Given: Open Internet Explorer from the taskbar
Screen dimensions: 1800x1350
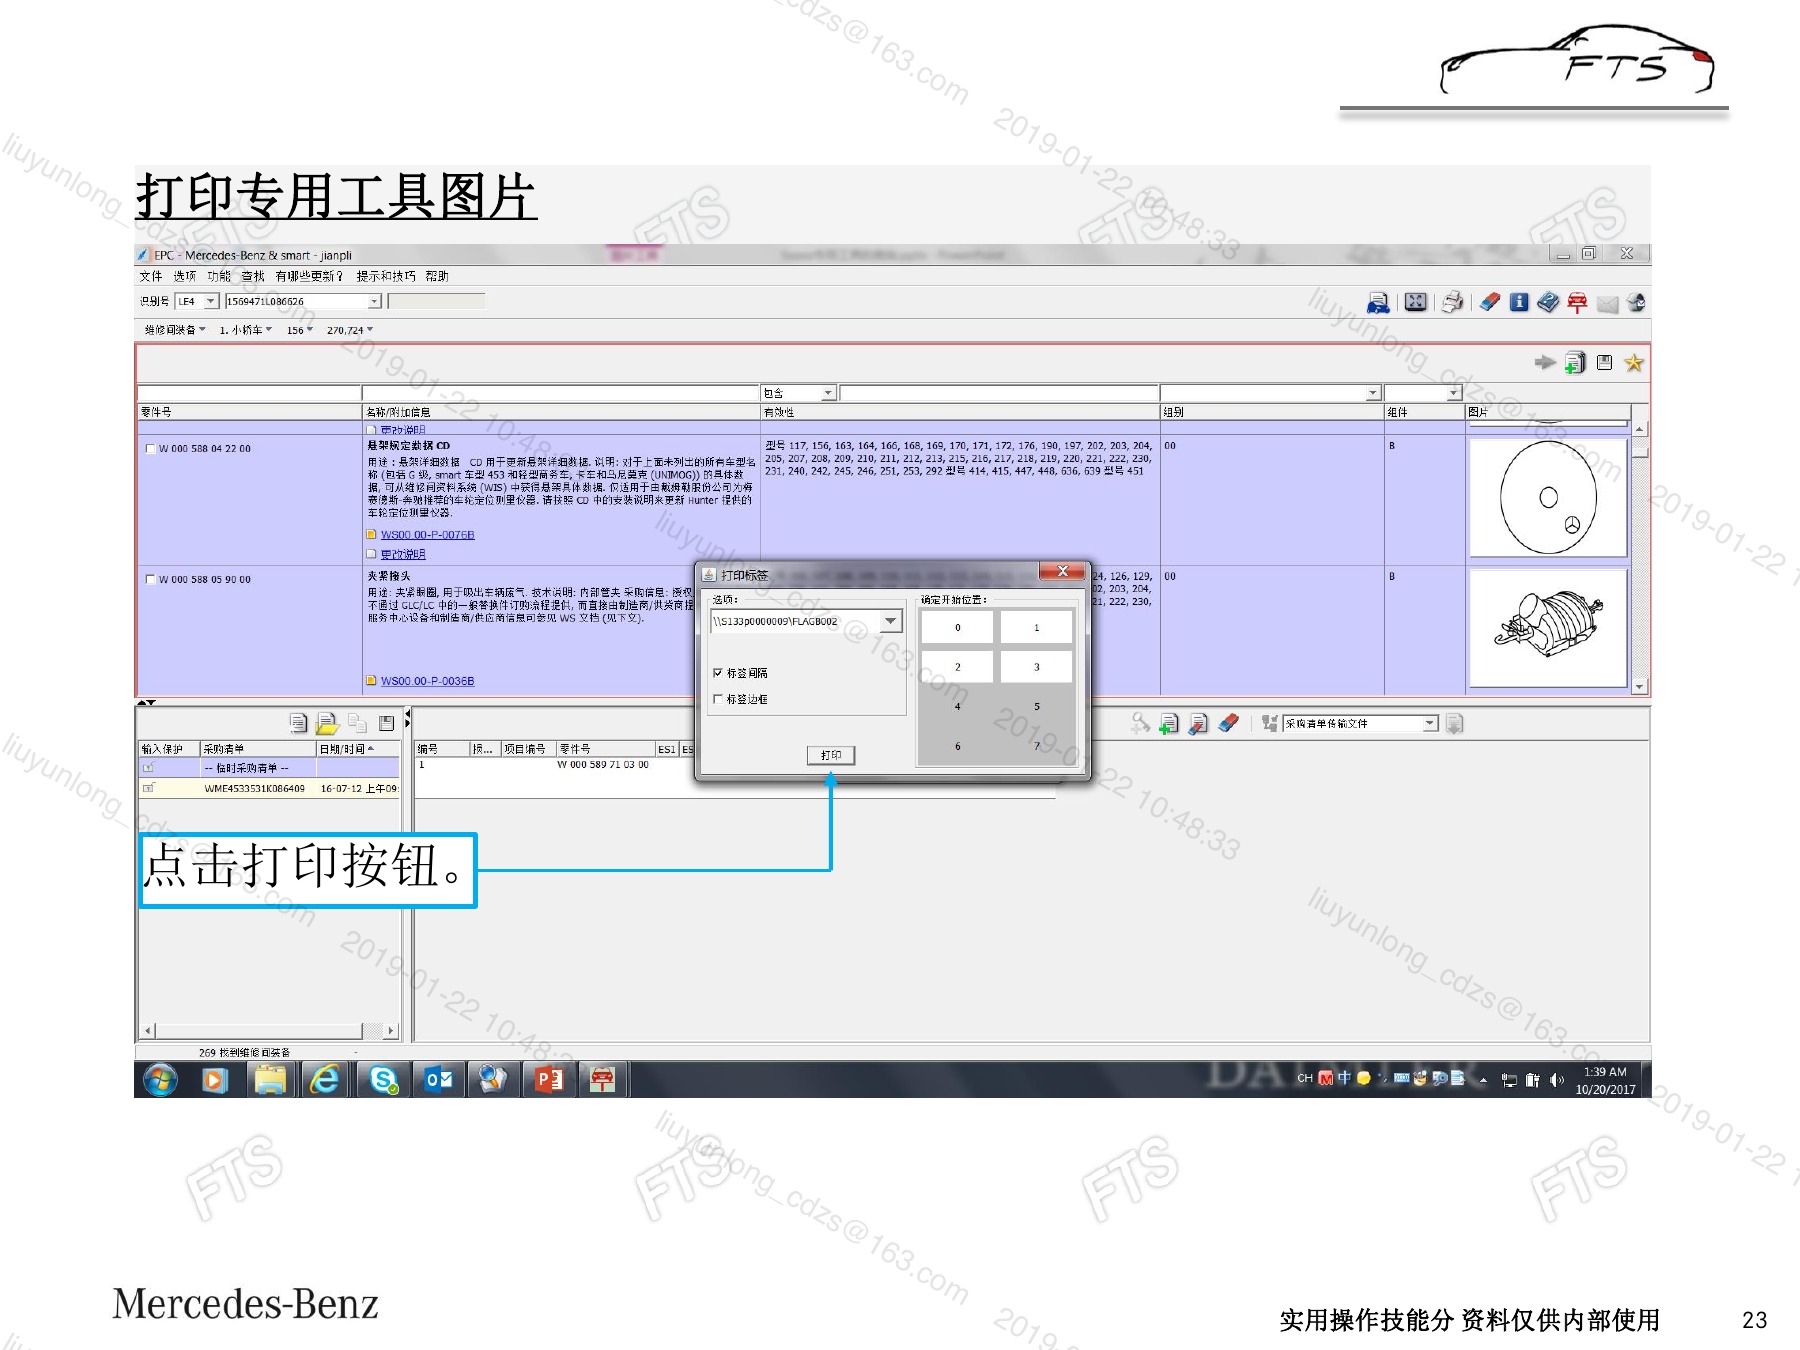Looking at the screenshot, I should (325, 1079).
